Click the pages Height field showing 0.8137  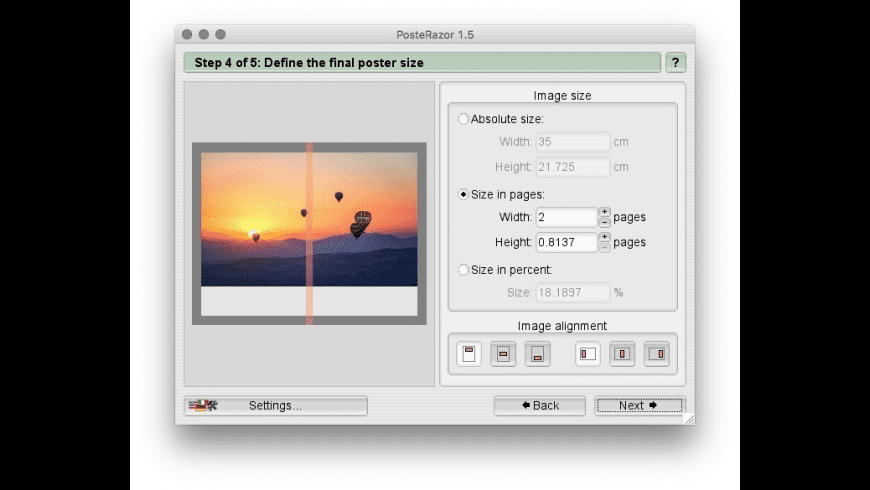tap(566, 242)
